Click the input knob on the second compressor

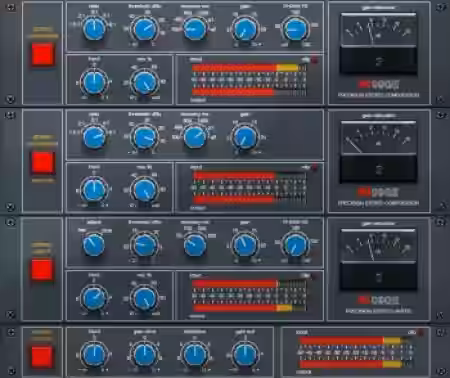pos(94,190)
